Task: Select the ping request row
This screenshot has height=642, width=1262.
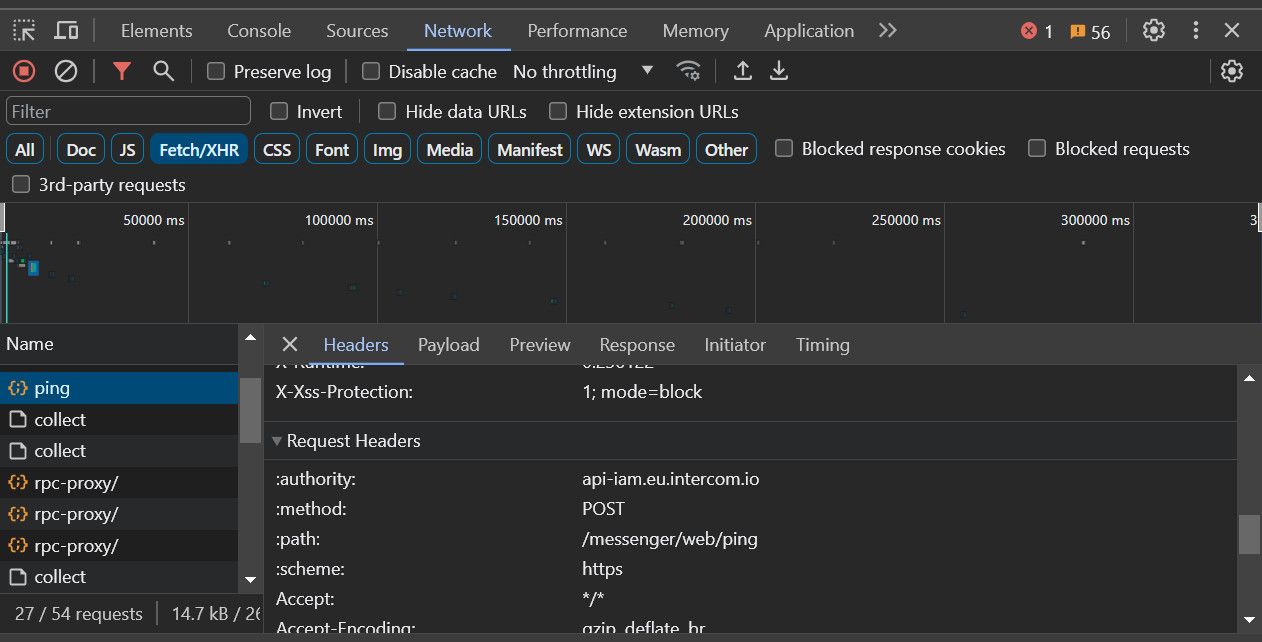Action: coord(119,388)
